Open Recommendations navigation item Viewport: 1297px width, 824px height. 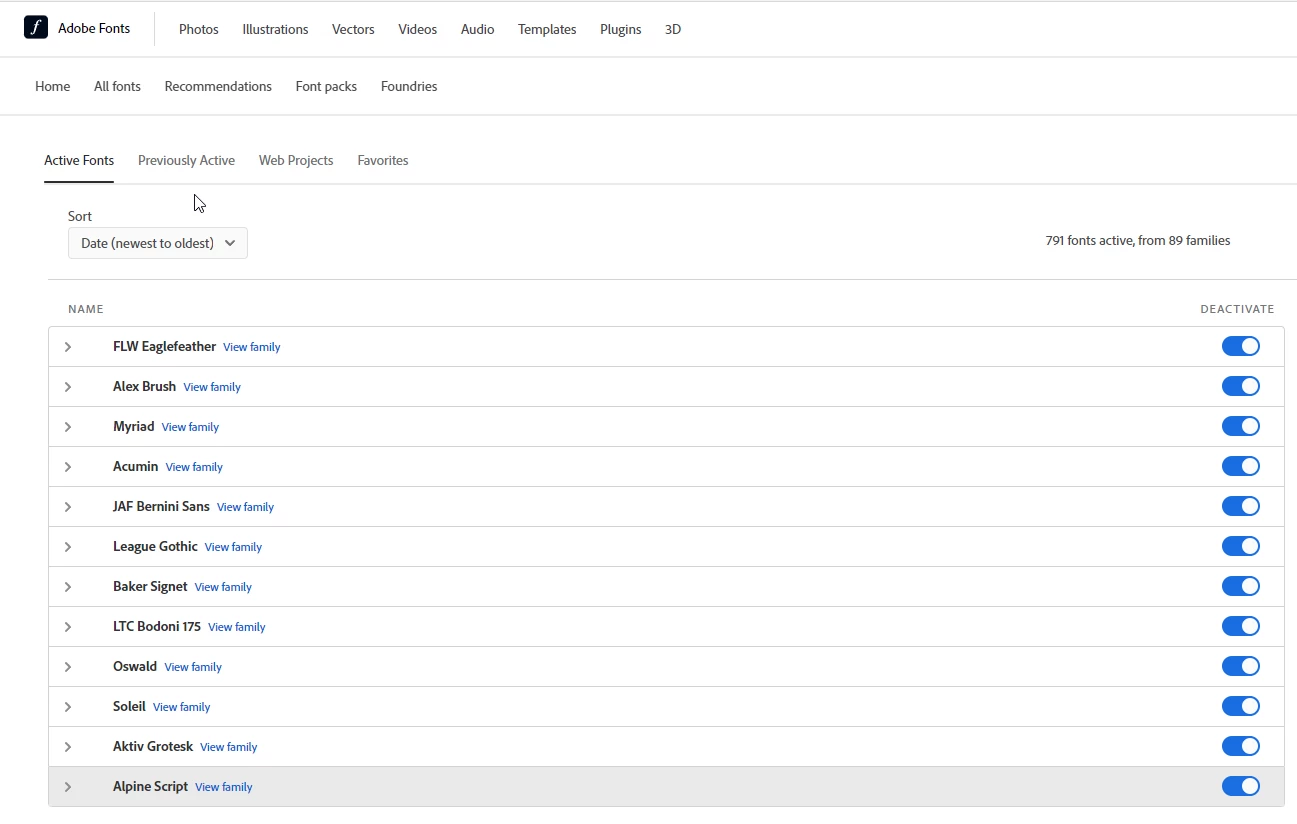coord(218,86)
